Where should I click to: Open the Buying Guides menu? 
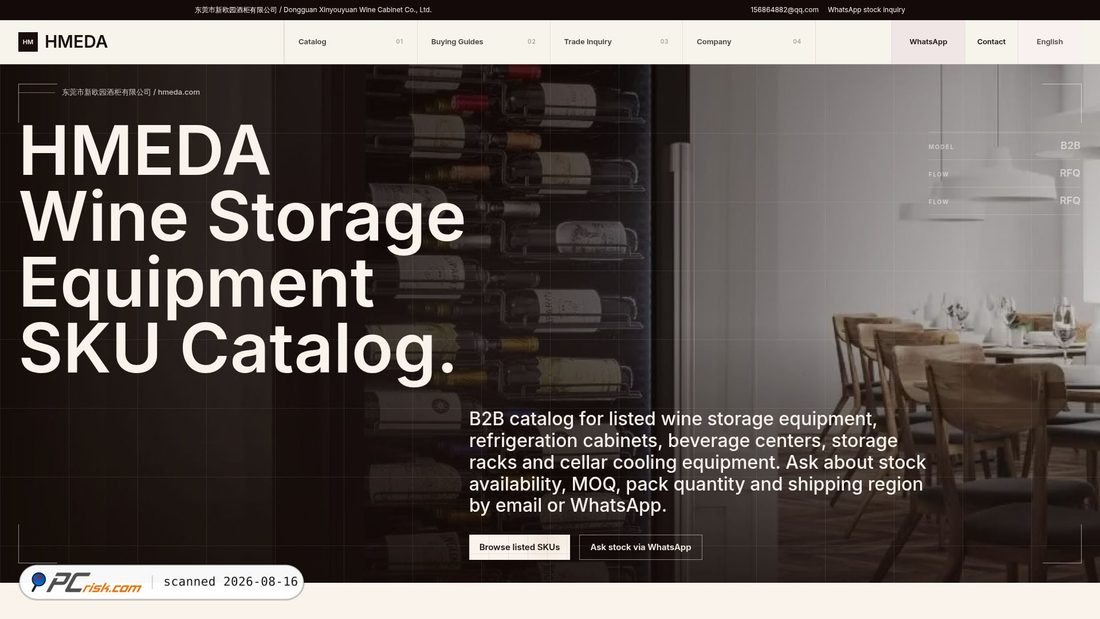click(483, 42)
